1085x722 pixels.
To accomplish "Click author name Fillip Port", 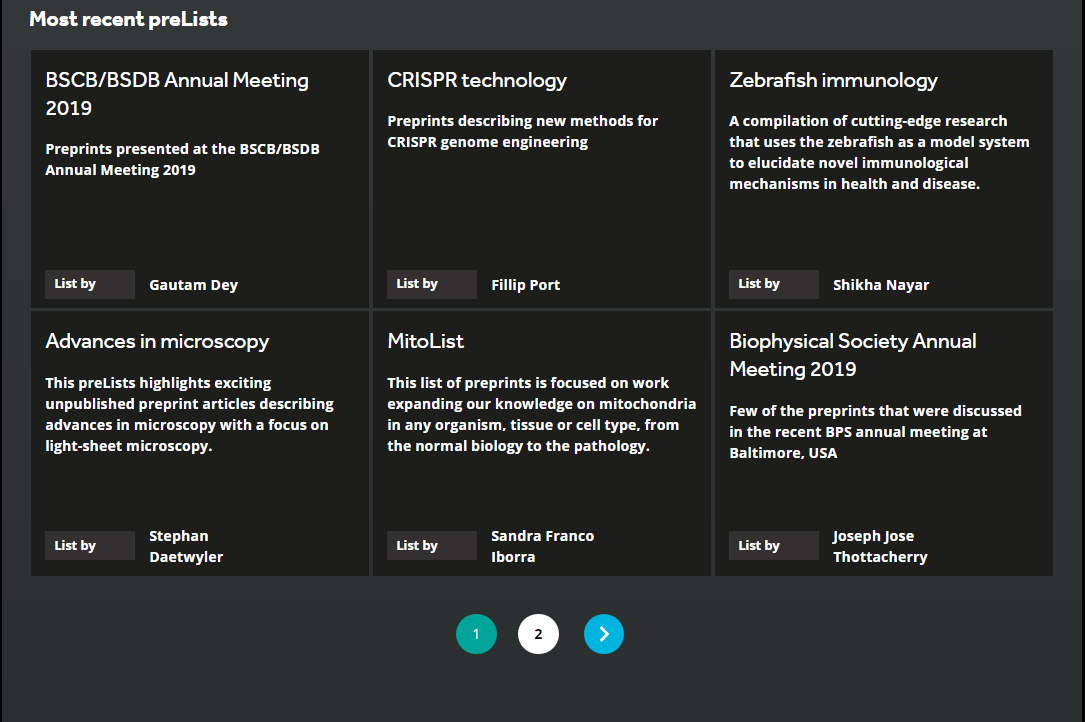I will pos(525,285).
